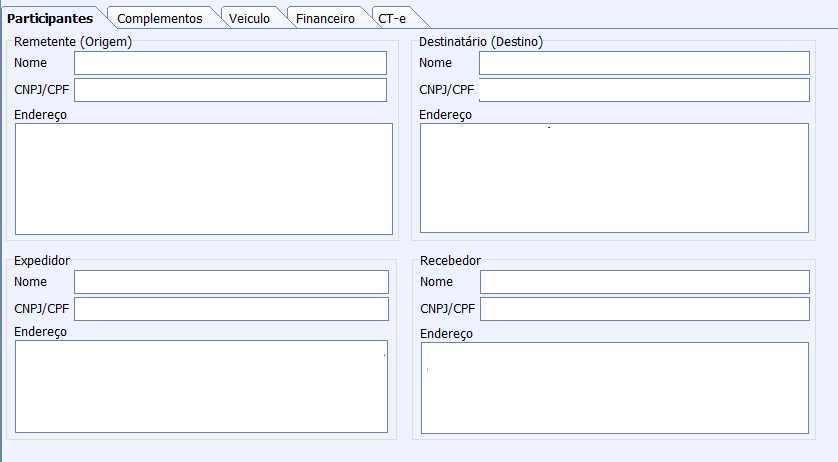Select the Recebedor Endereço text area
The height and width of the screenshot is (462, 838).
(x=614, y=387)
